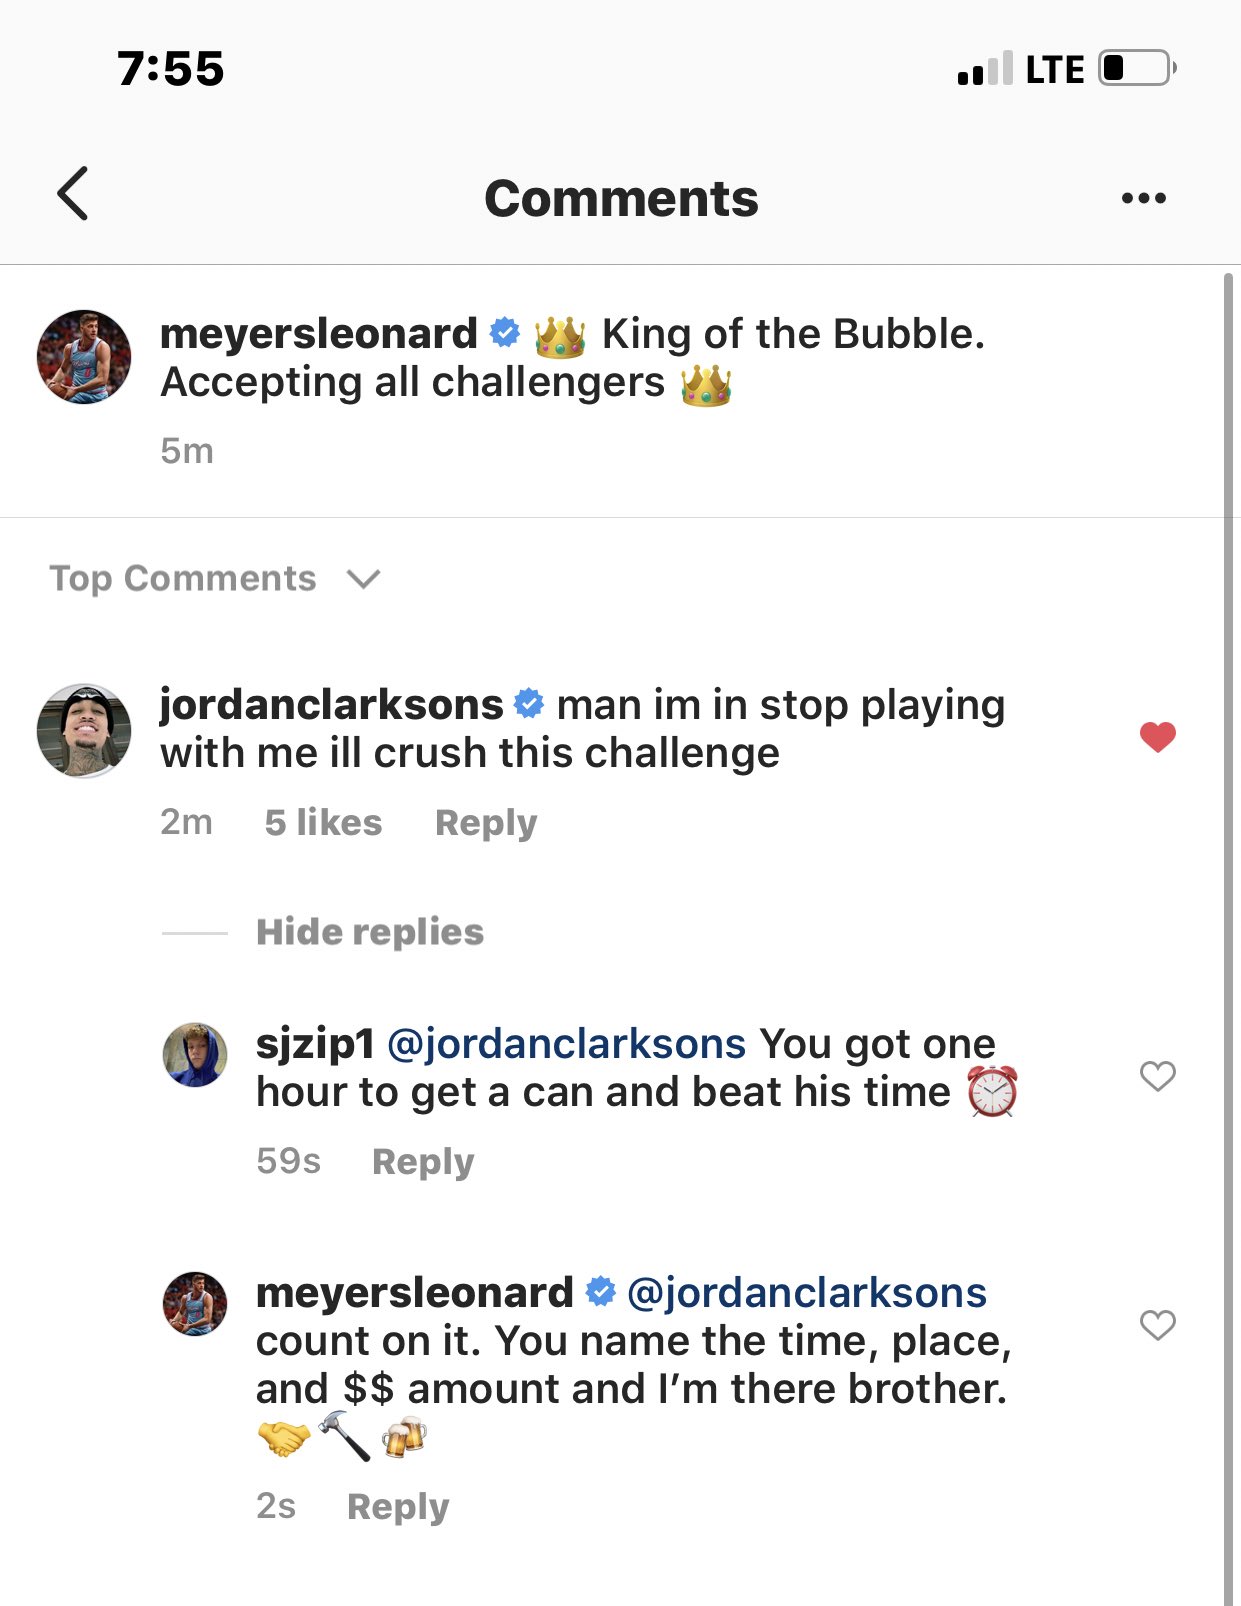Viewport: 1241px width, 1606px height.
Task: Open the three-dots more options menu
Action: [x=1143, y=198]
